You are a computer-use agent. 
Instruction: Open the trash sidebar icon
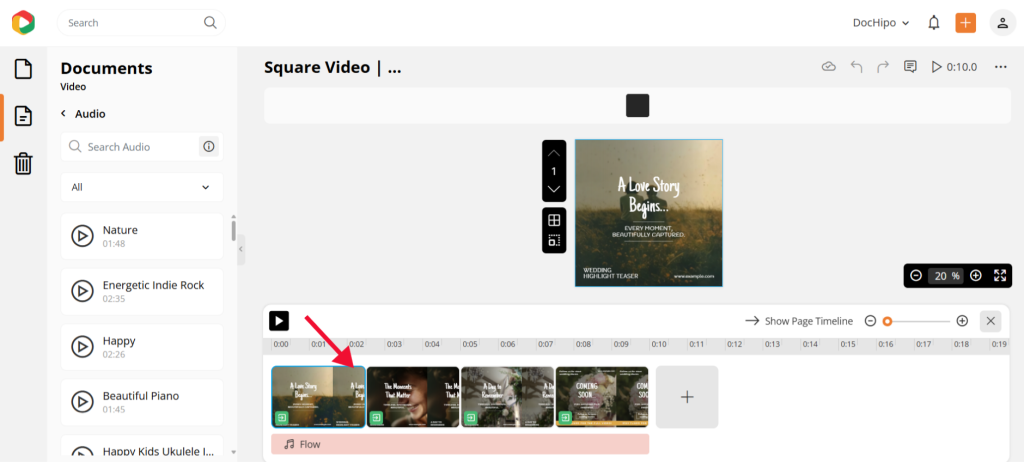[x=23, y=163]
